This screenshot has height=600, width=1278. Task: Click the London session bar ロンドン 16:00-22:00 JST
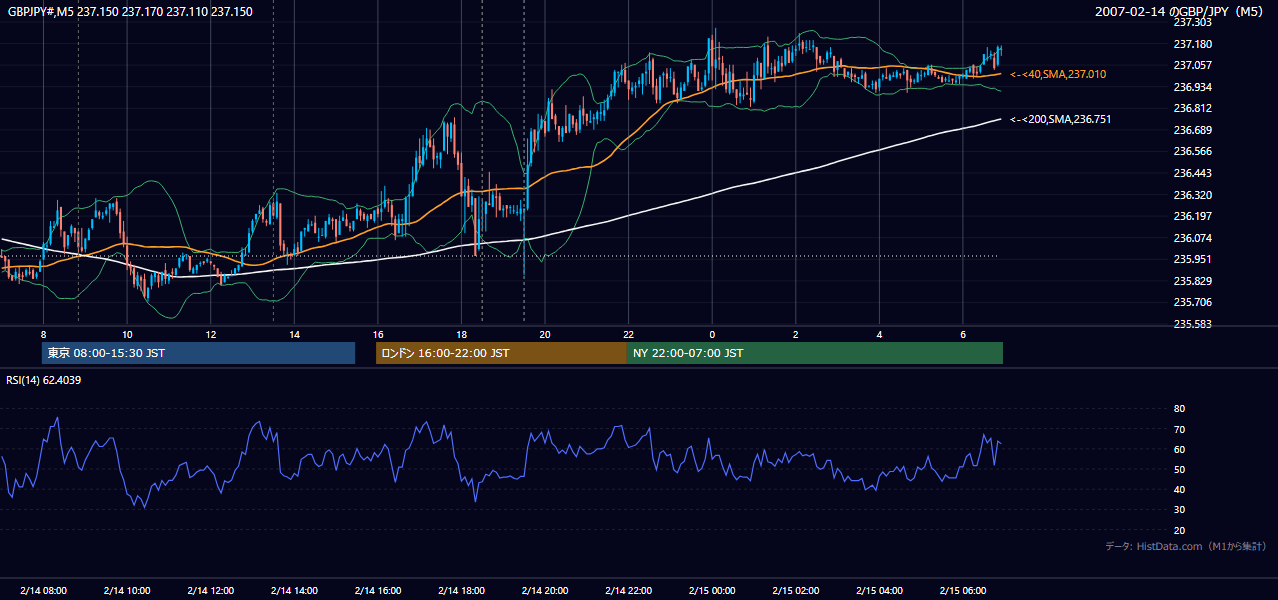(x=501, y=353)
